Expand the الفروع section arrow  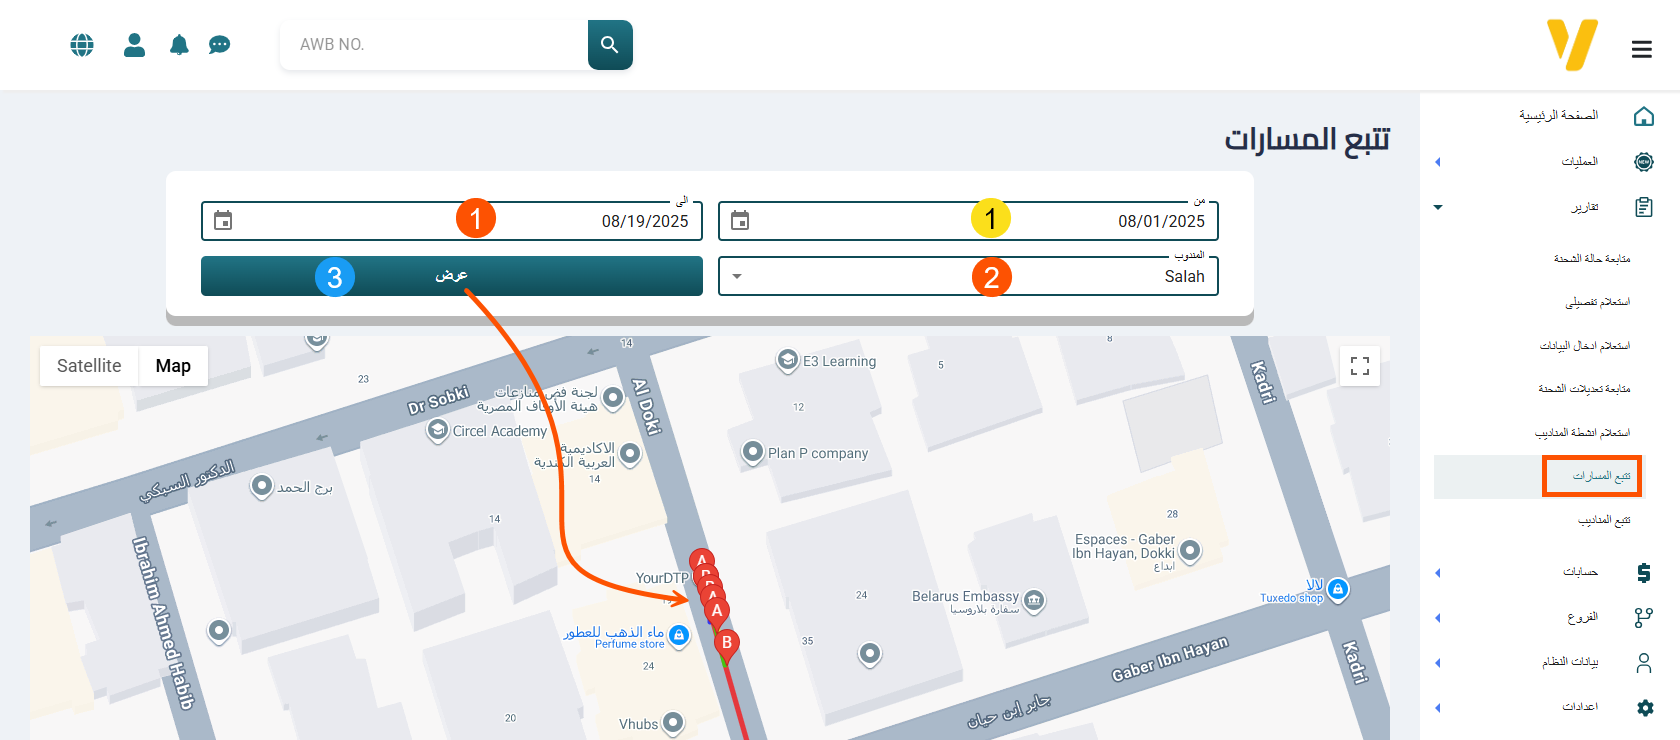[x=1438, y=618]
